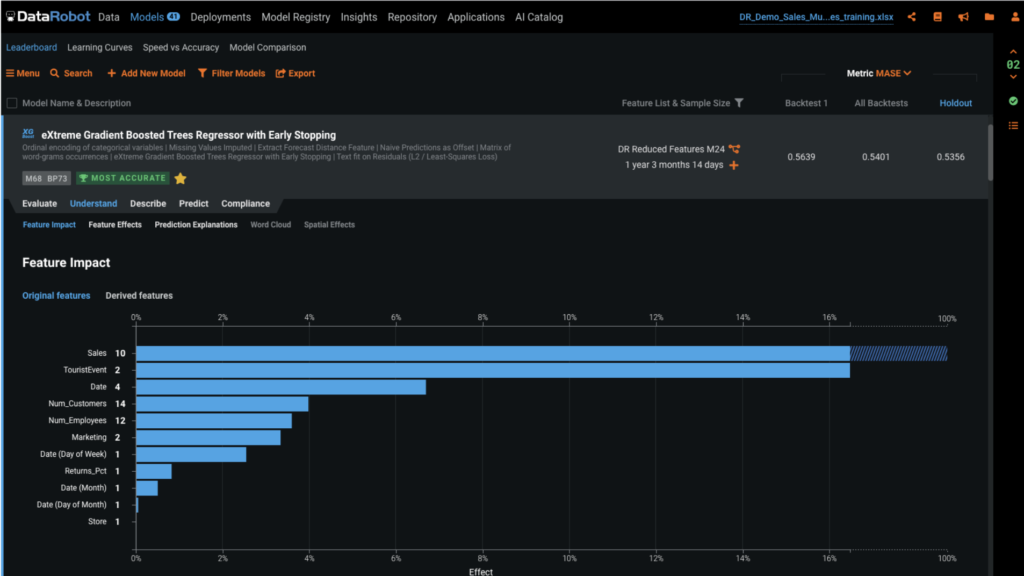1024x576 pixels.
Task: Click the hamburger Menu icon
Action: 10,73
